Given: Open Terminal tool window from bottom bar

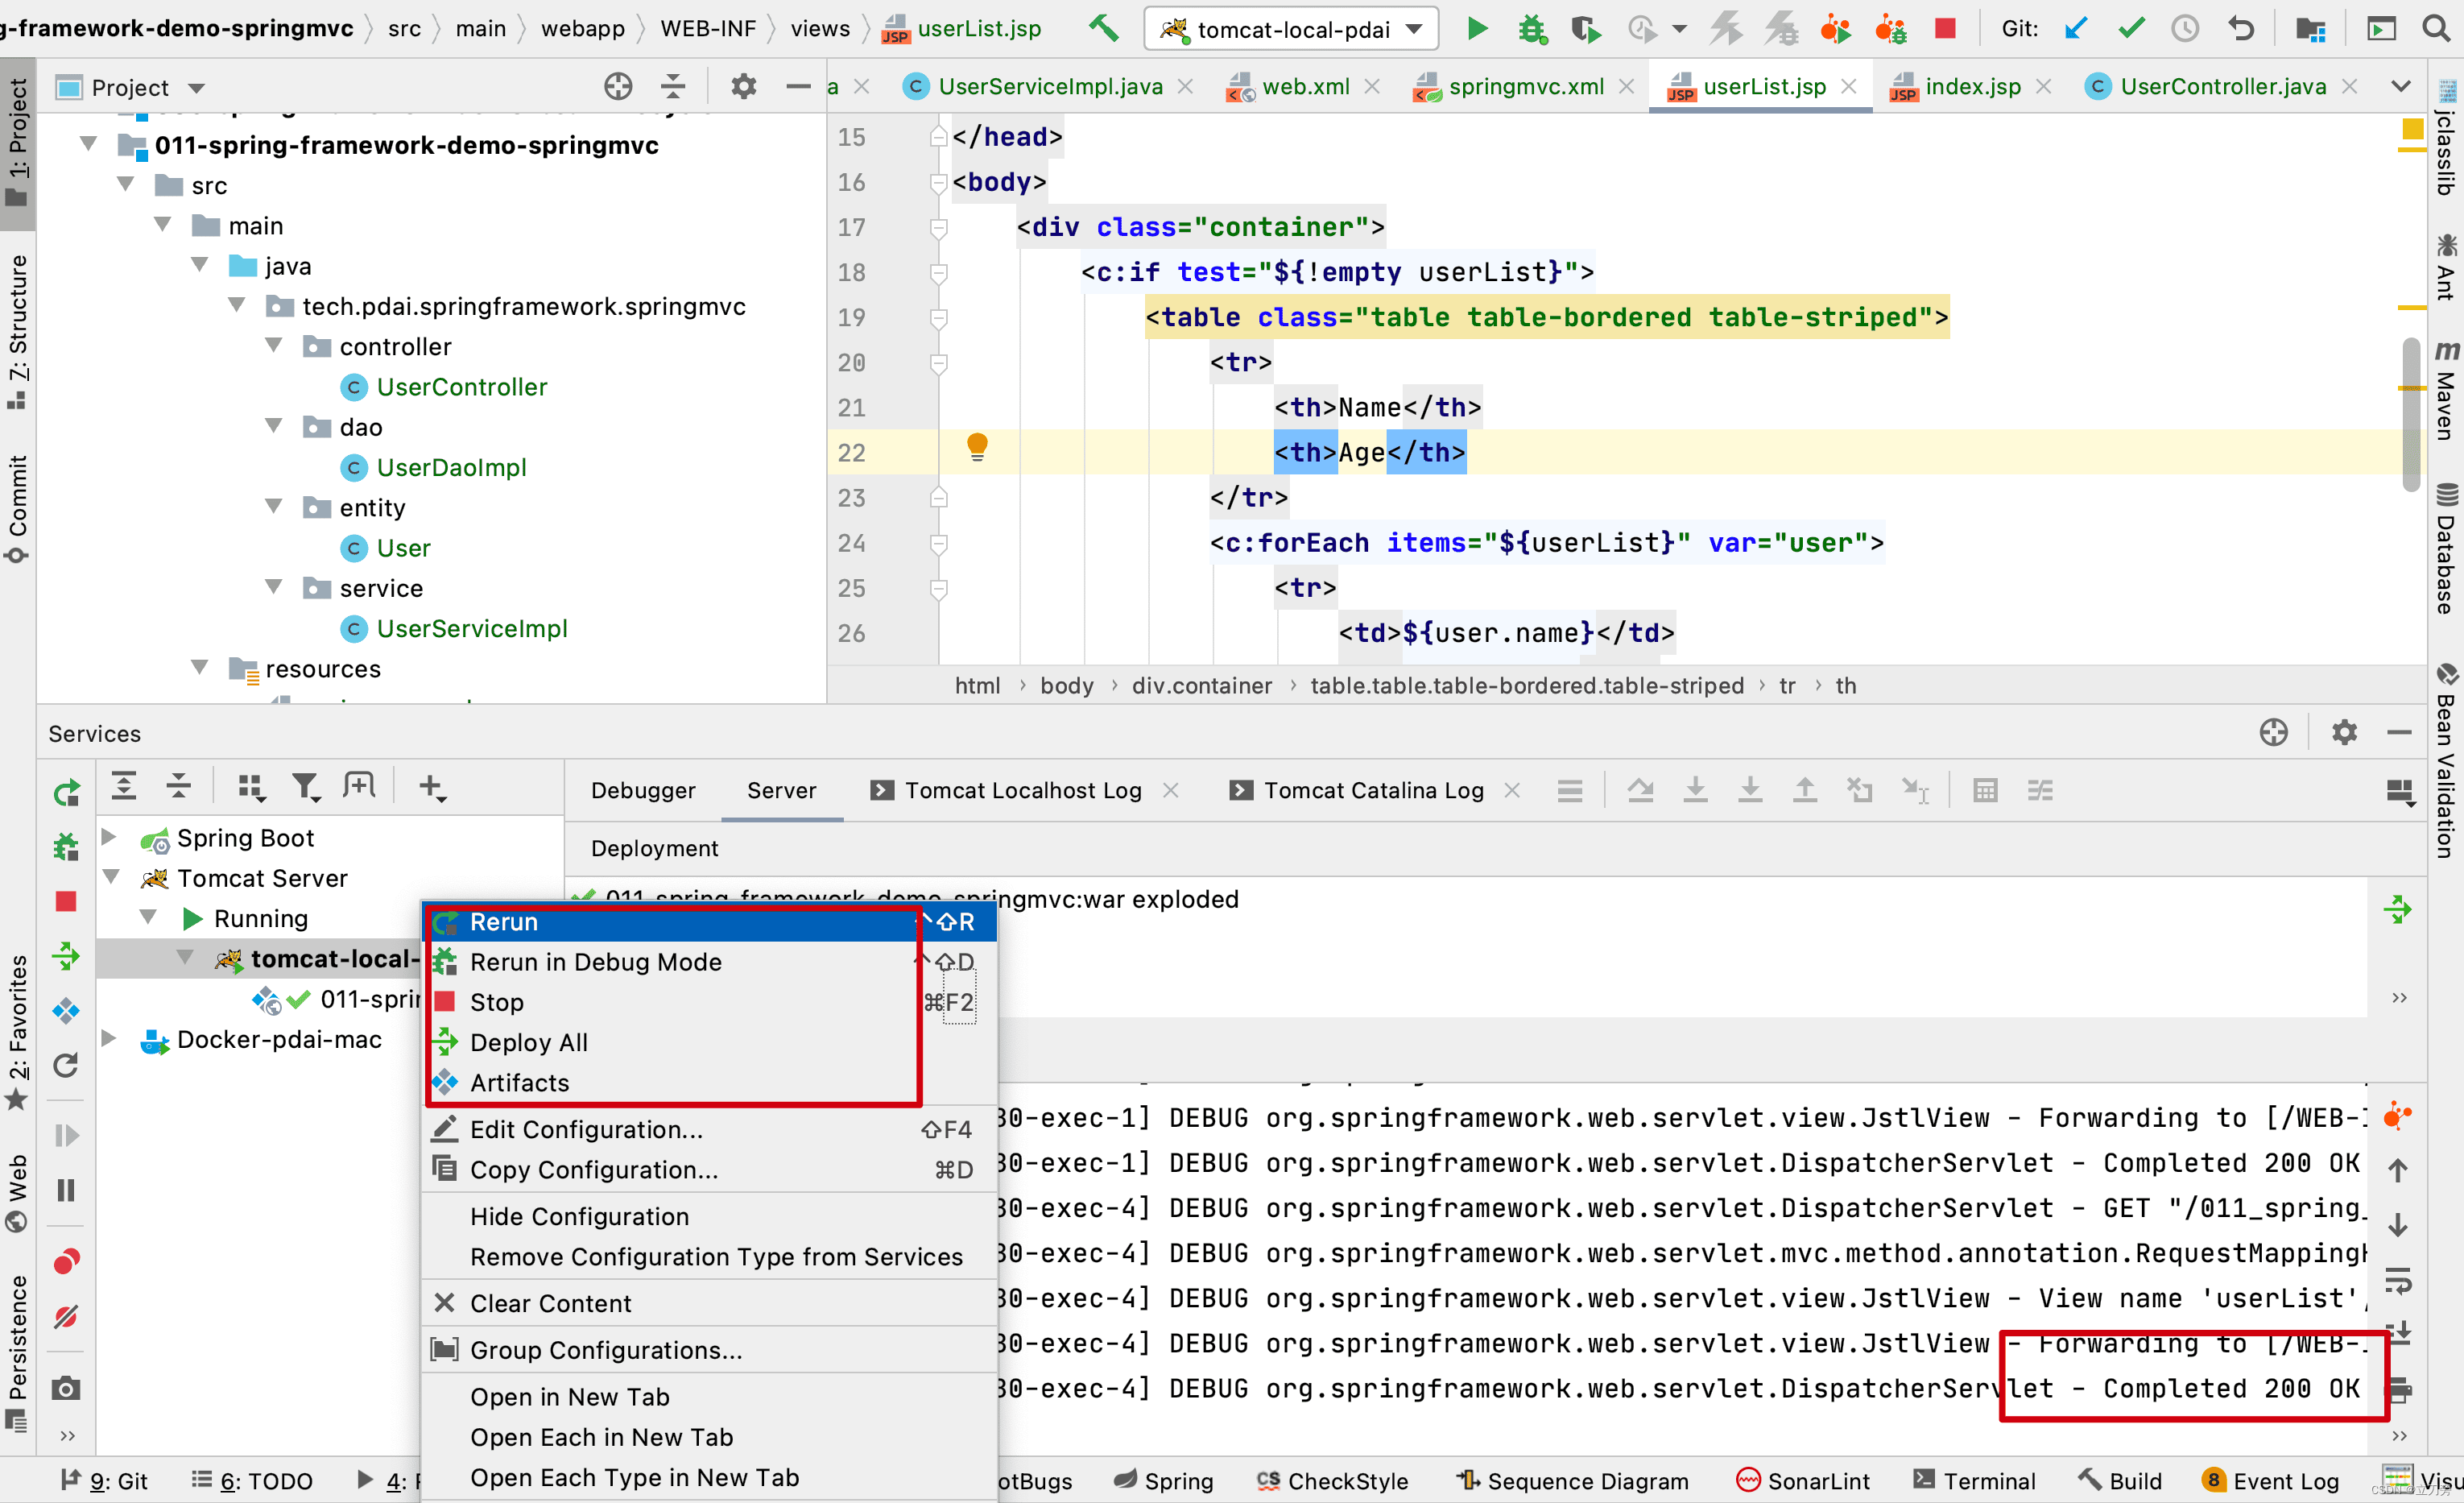Looking at the screenshot, I should coord(1974,1480).
